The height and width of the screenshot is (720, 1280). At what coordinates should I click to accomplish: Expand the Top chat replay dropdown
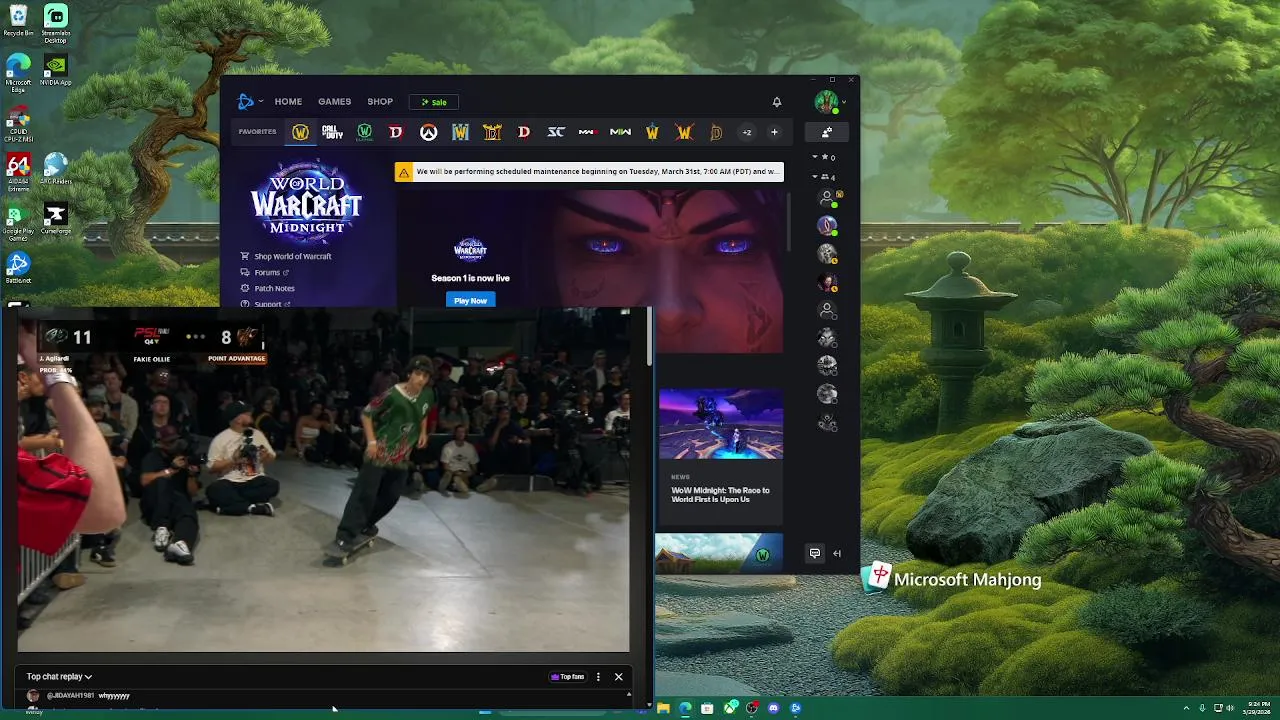tap(59, 677)
